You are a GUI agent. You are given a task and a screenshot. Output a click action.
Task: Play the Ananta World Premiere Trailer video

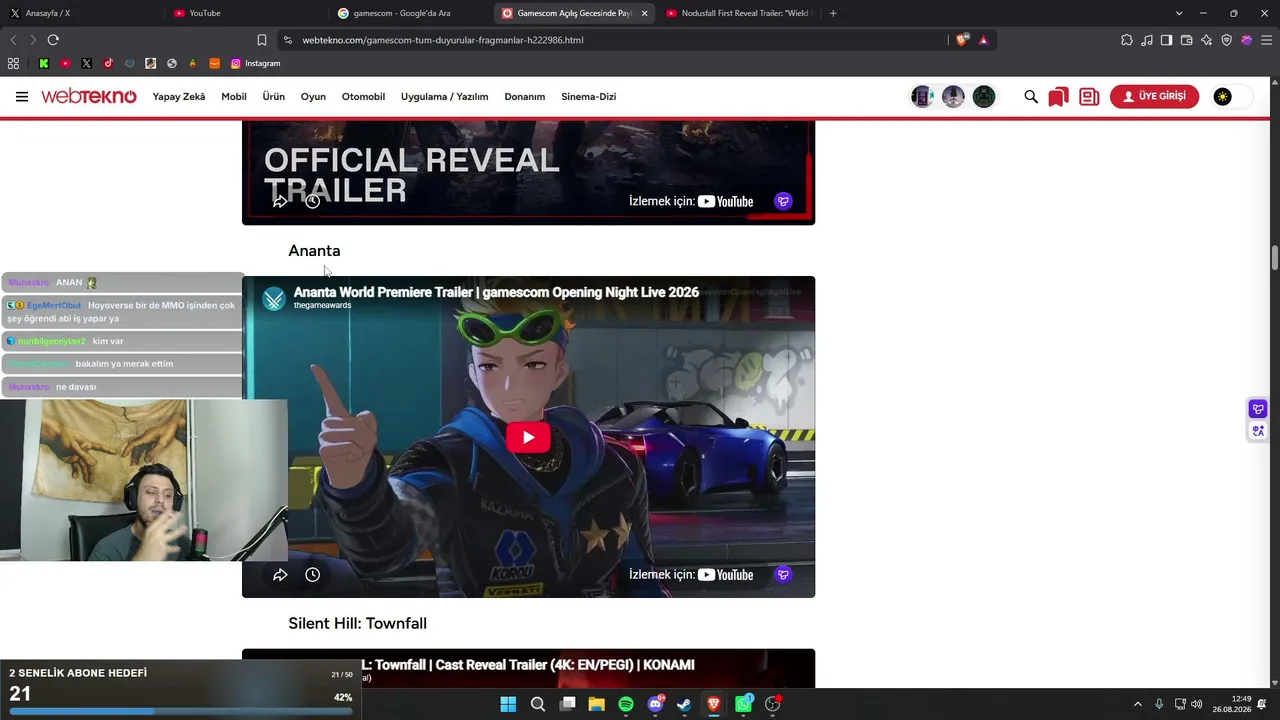click(x=528, y=437)
